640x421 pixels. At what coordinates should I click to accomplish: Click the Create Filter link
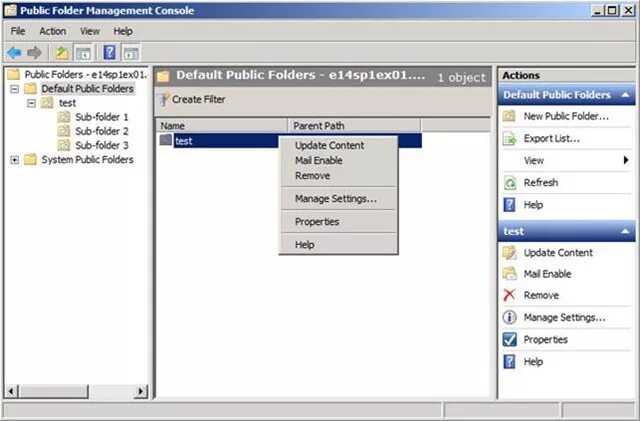(x=198, y=100)
